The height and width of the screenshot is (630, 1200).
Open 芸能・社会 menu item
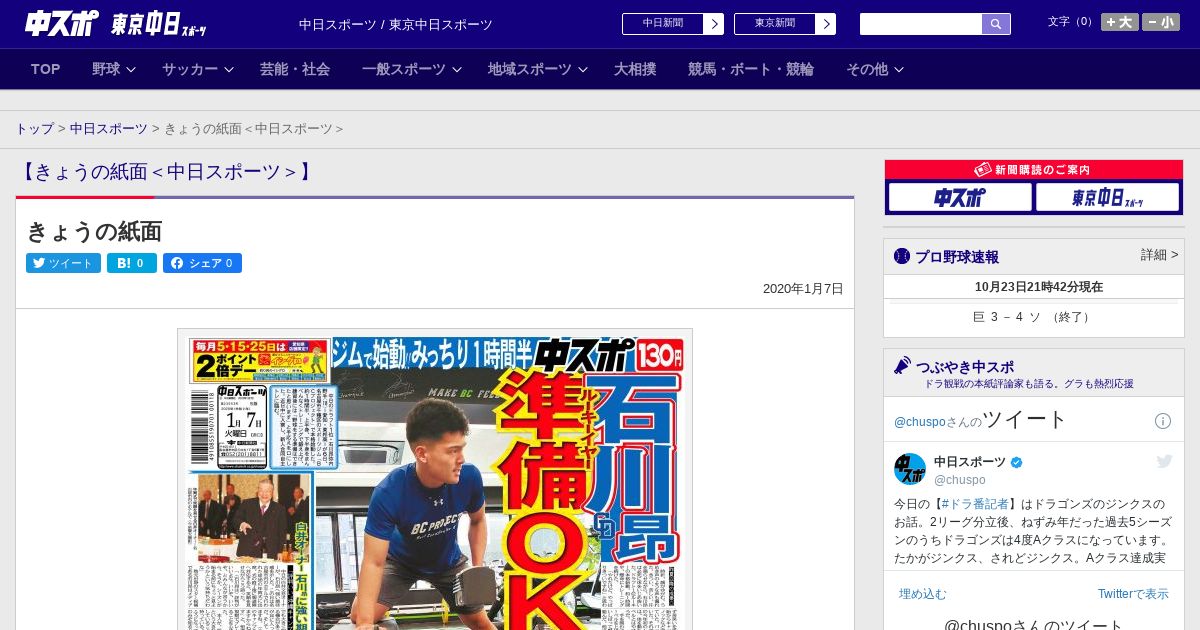pyautogui.click(x=295, y=69)
